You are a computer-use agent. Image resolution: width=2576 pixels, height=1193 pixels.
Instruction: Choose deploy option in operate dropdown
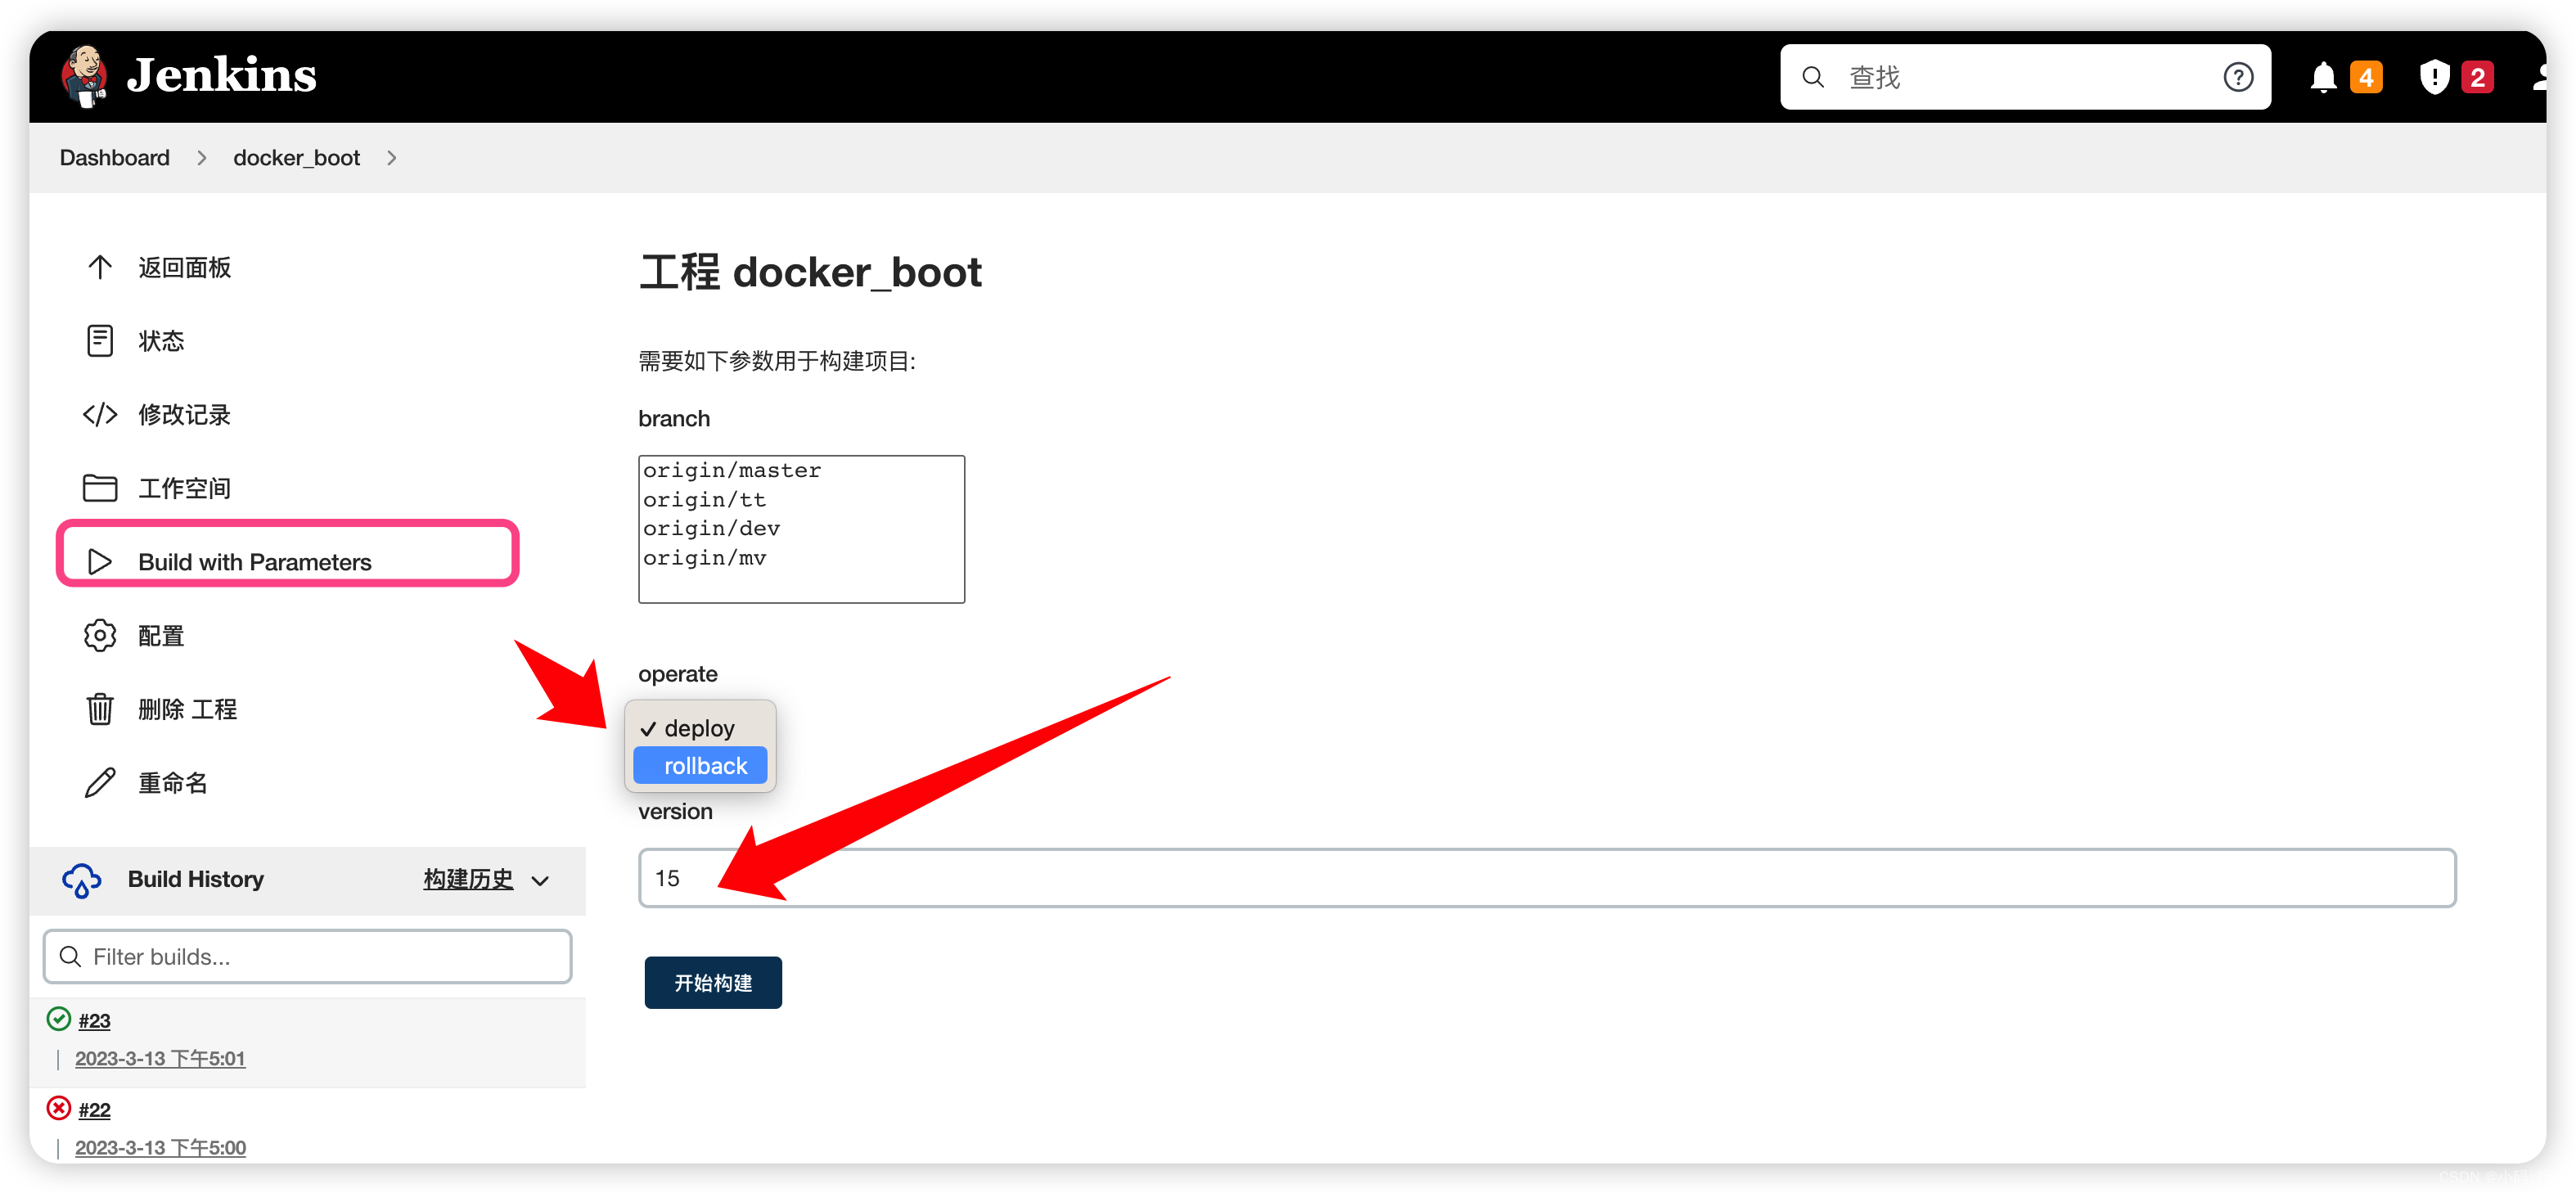click(699, 728)
